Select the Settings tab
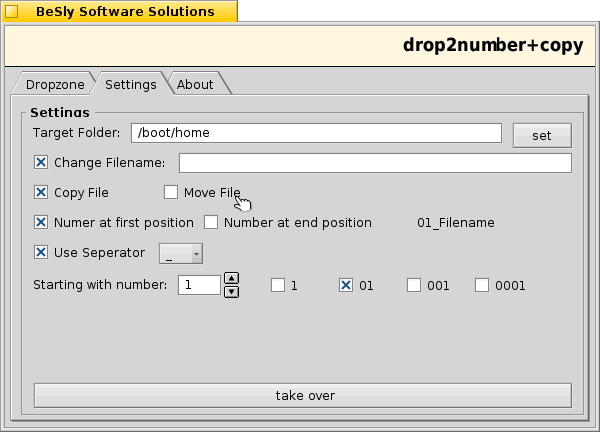This screenshot has height=432, width=600. (x=130, y=85)
